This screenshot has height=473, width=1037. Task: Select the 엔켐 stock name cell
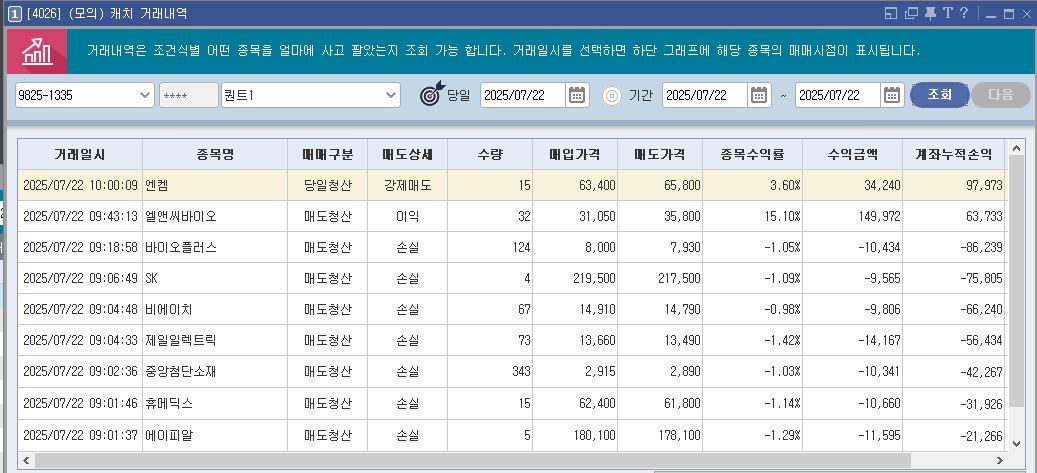click(x=215, y=185)
